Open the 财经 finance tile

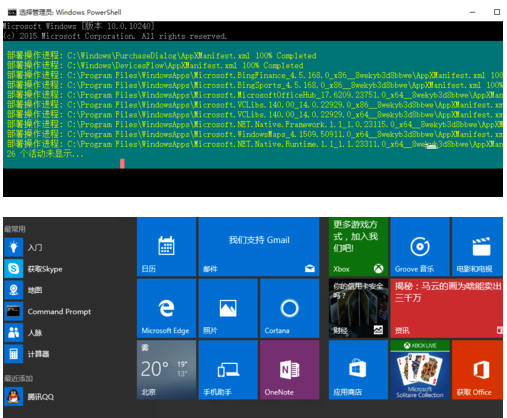point(358,308)
